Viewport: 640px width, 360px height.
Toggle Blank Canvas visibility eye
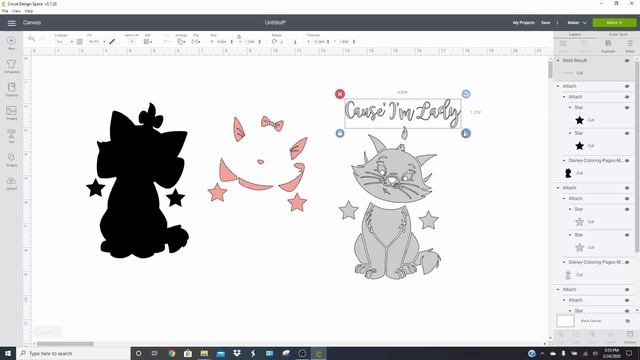coord(627,321)
